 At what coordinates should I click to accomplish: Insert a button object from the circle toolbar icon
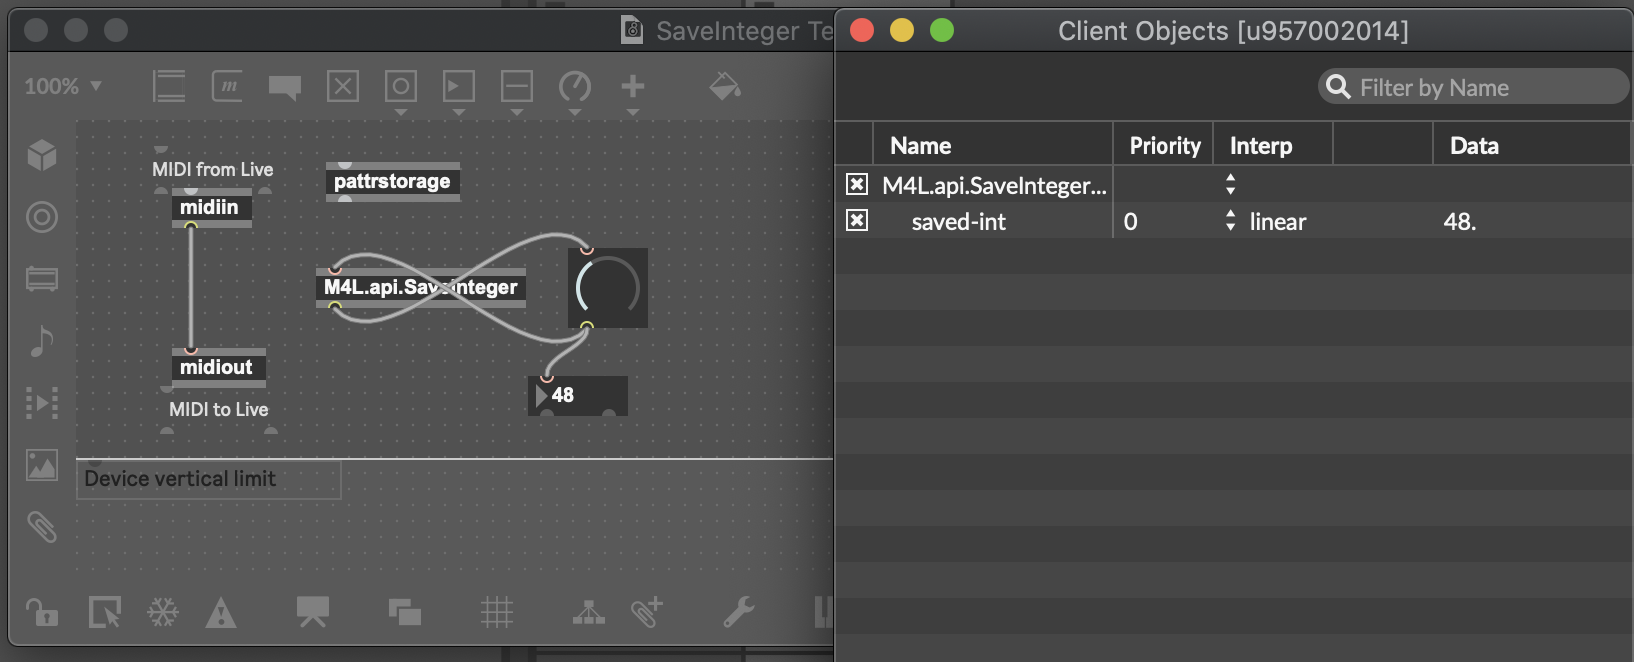401,86
